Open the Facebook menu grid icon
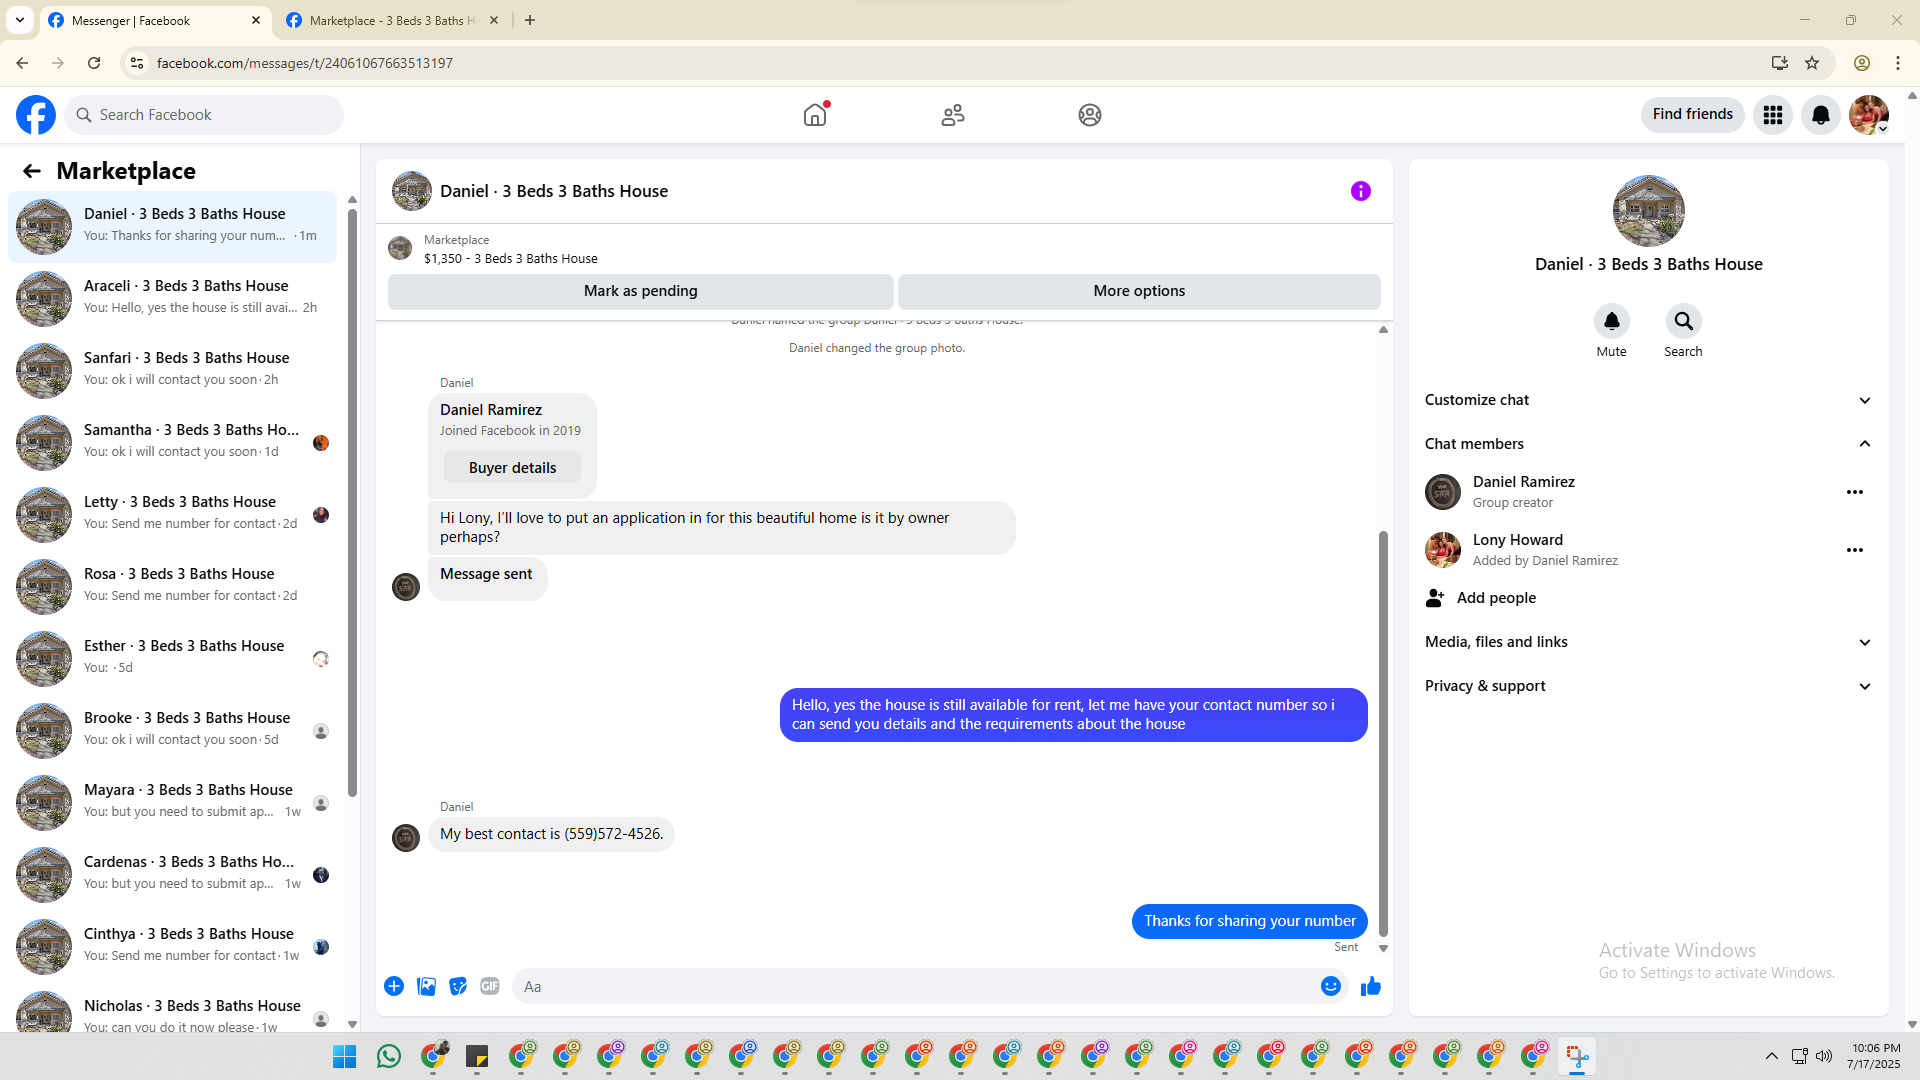The image size is (1920, 1080). coord(1773,115)
